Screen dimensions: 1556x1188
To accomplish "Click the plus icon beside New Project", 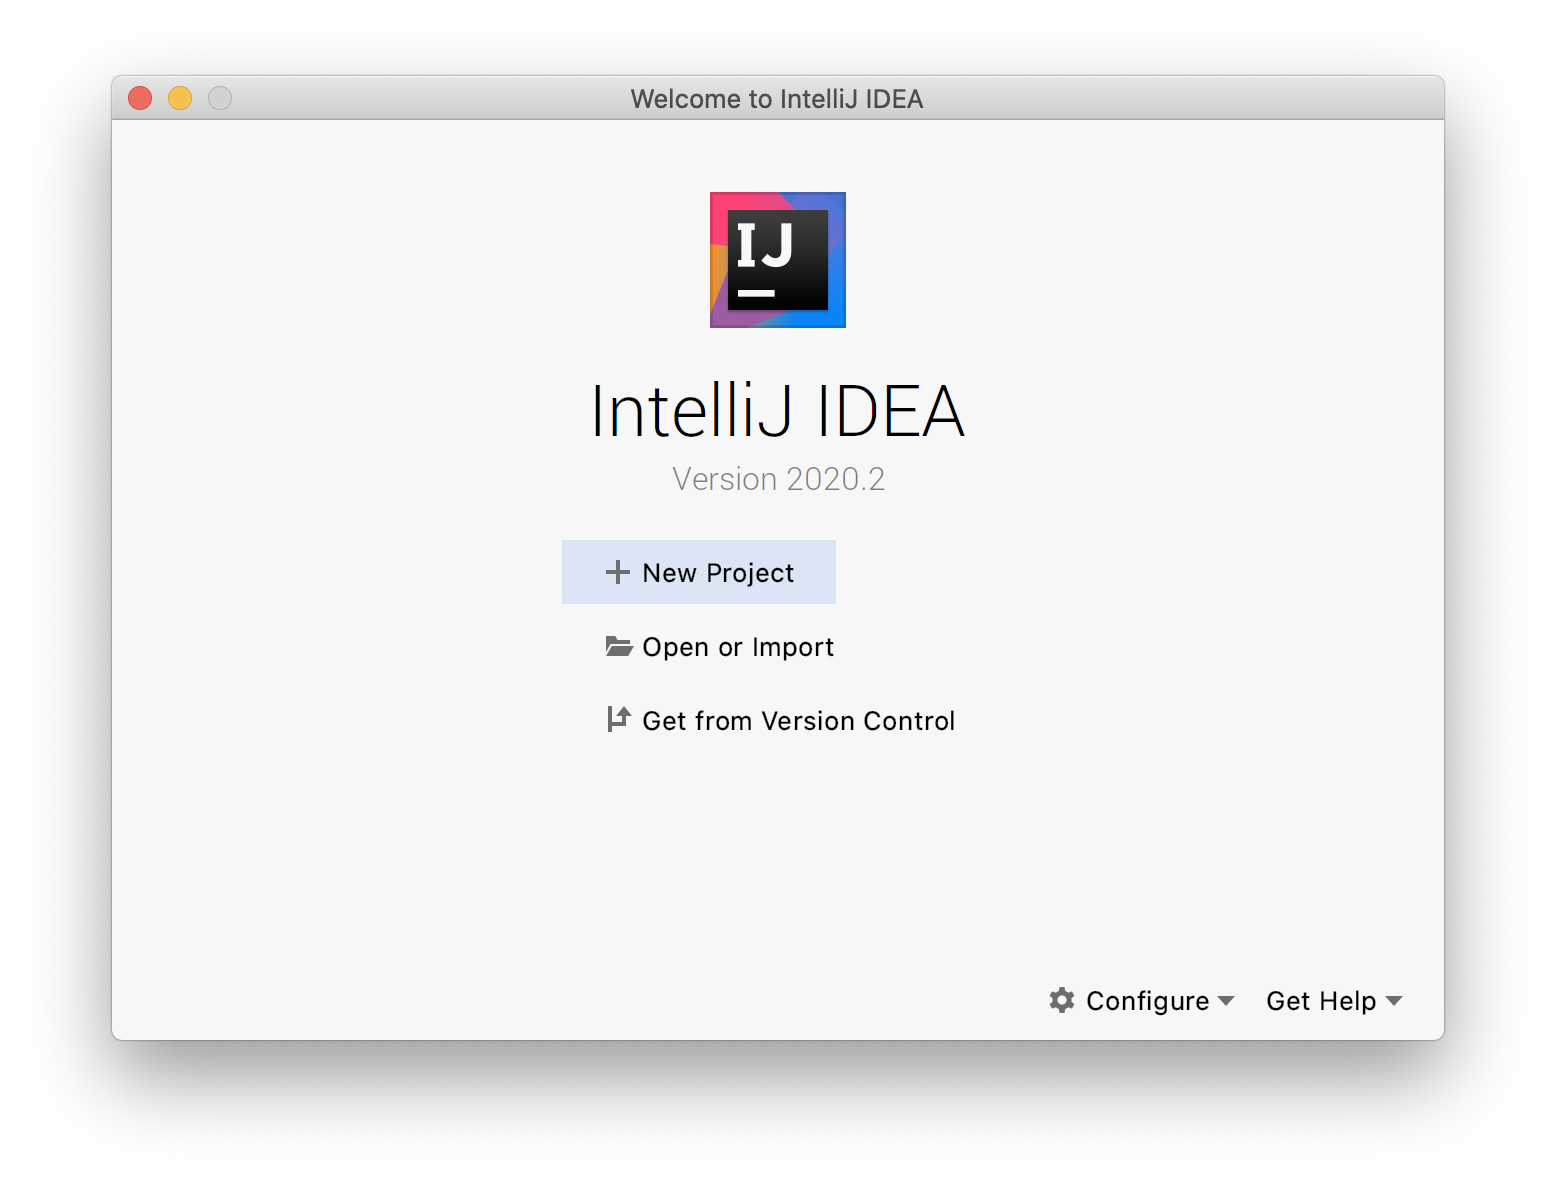I will tap(617, 572).
